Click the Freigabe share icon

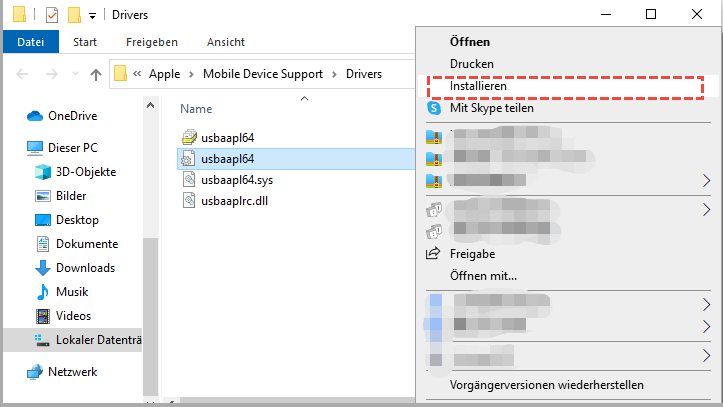tap(434, 254)
